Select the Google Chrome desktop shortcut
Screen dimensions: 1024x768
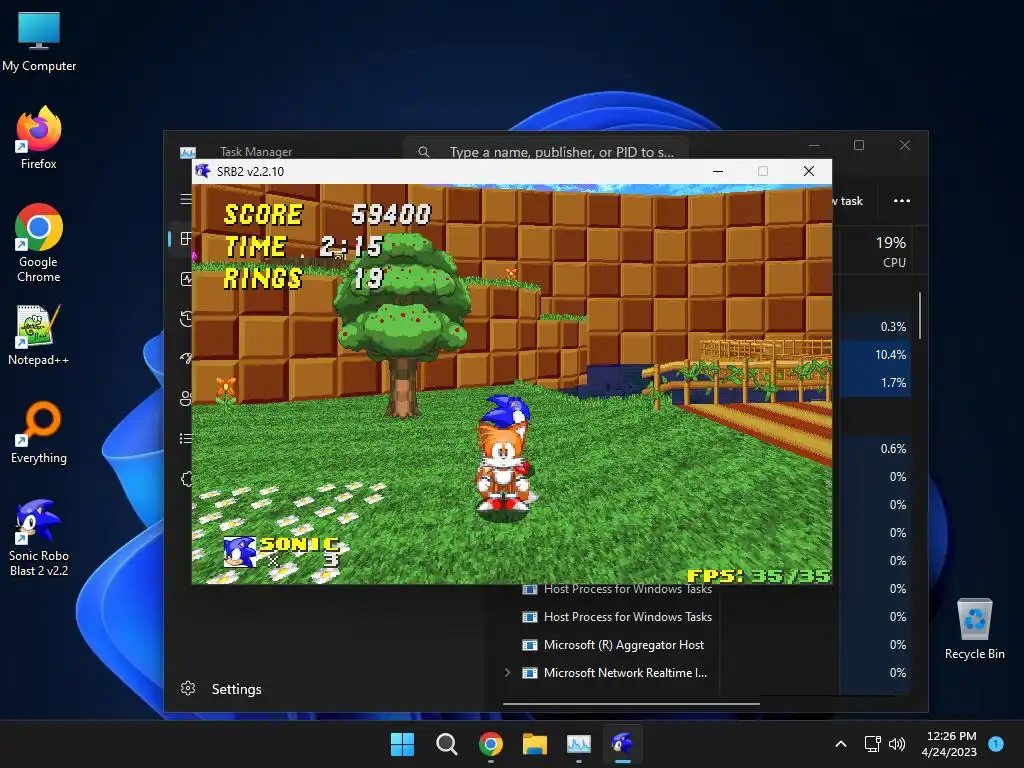(39, 243)
